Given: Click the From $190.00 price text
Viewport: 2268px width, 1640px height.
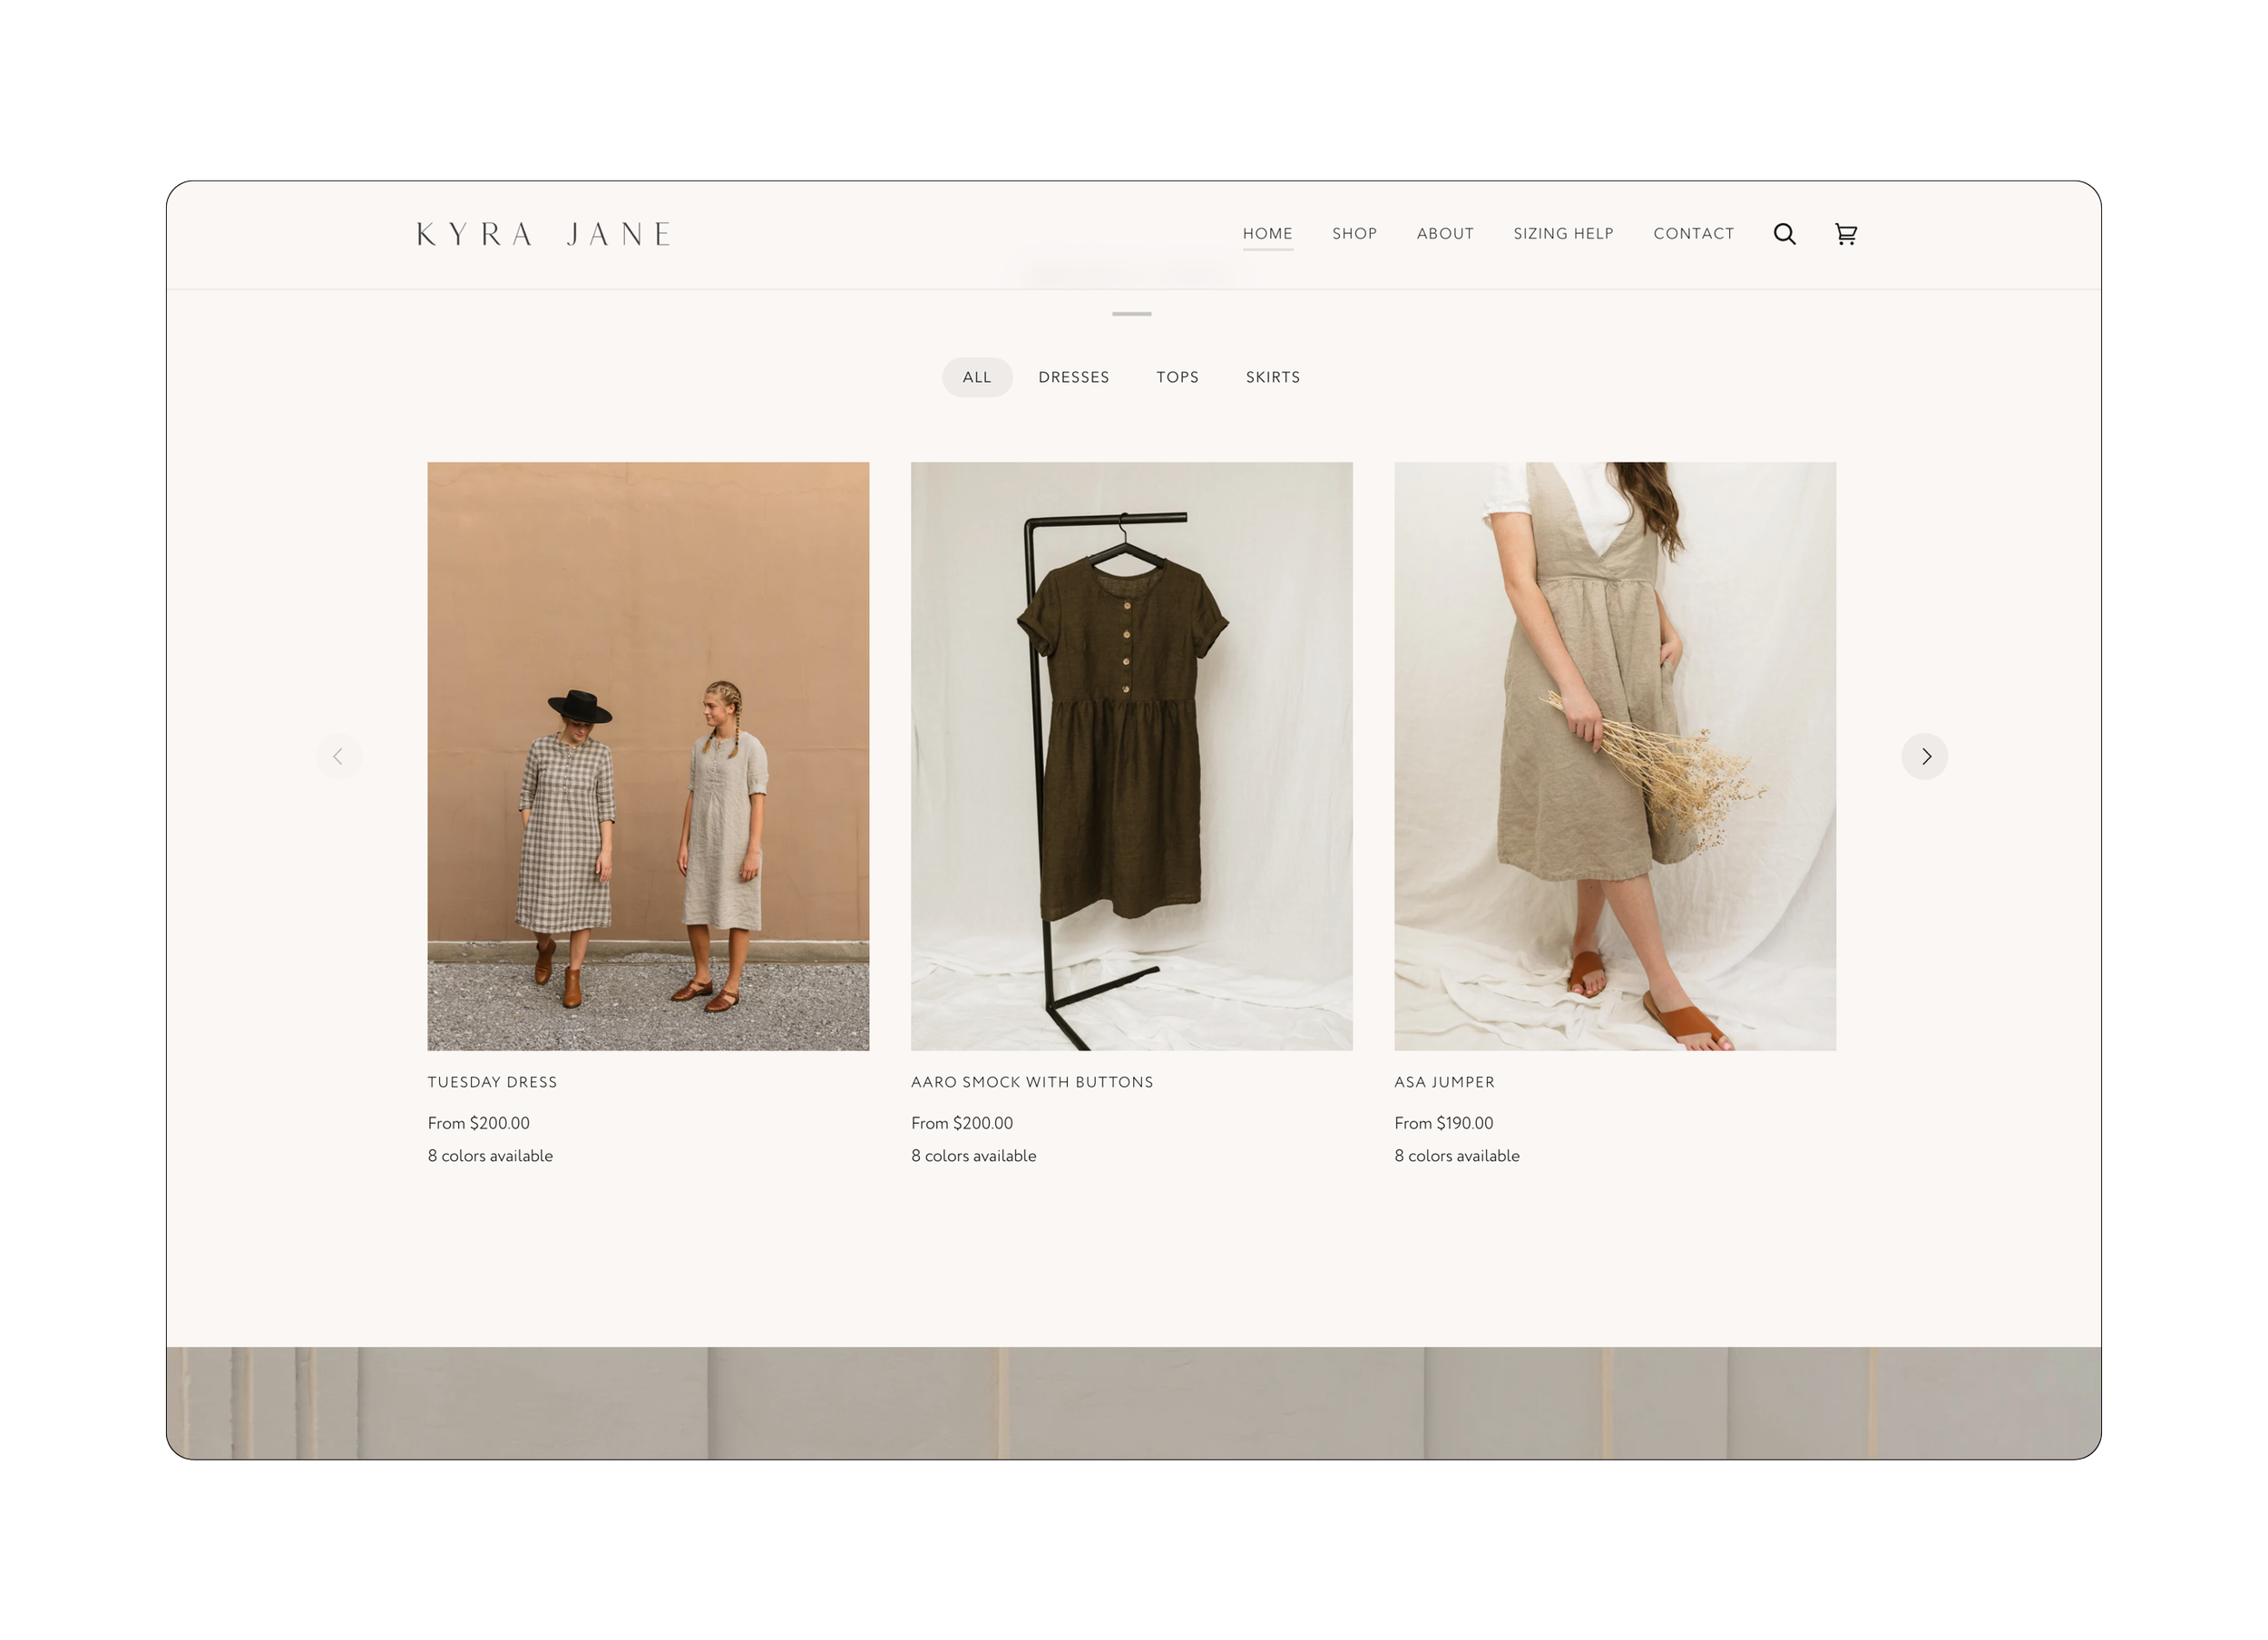Looking at the screenshot, I should point(1443,1123).
